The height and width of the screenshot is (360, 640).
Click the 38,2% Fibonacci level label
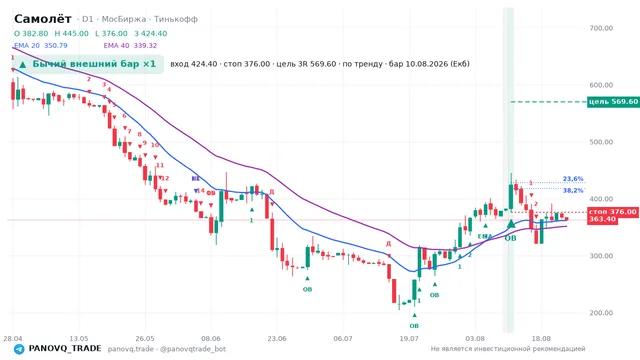[573, 190]
